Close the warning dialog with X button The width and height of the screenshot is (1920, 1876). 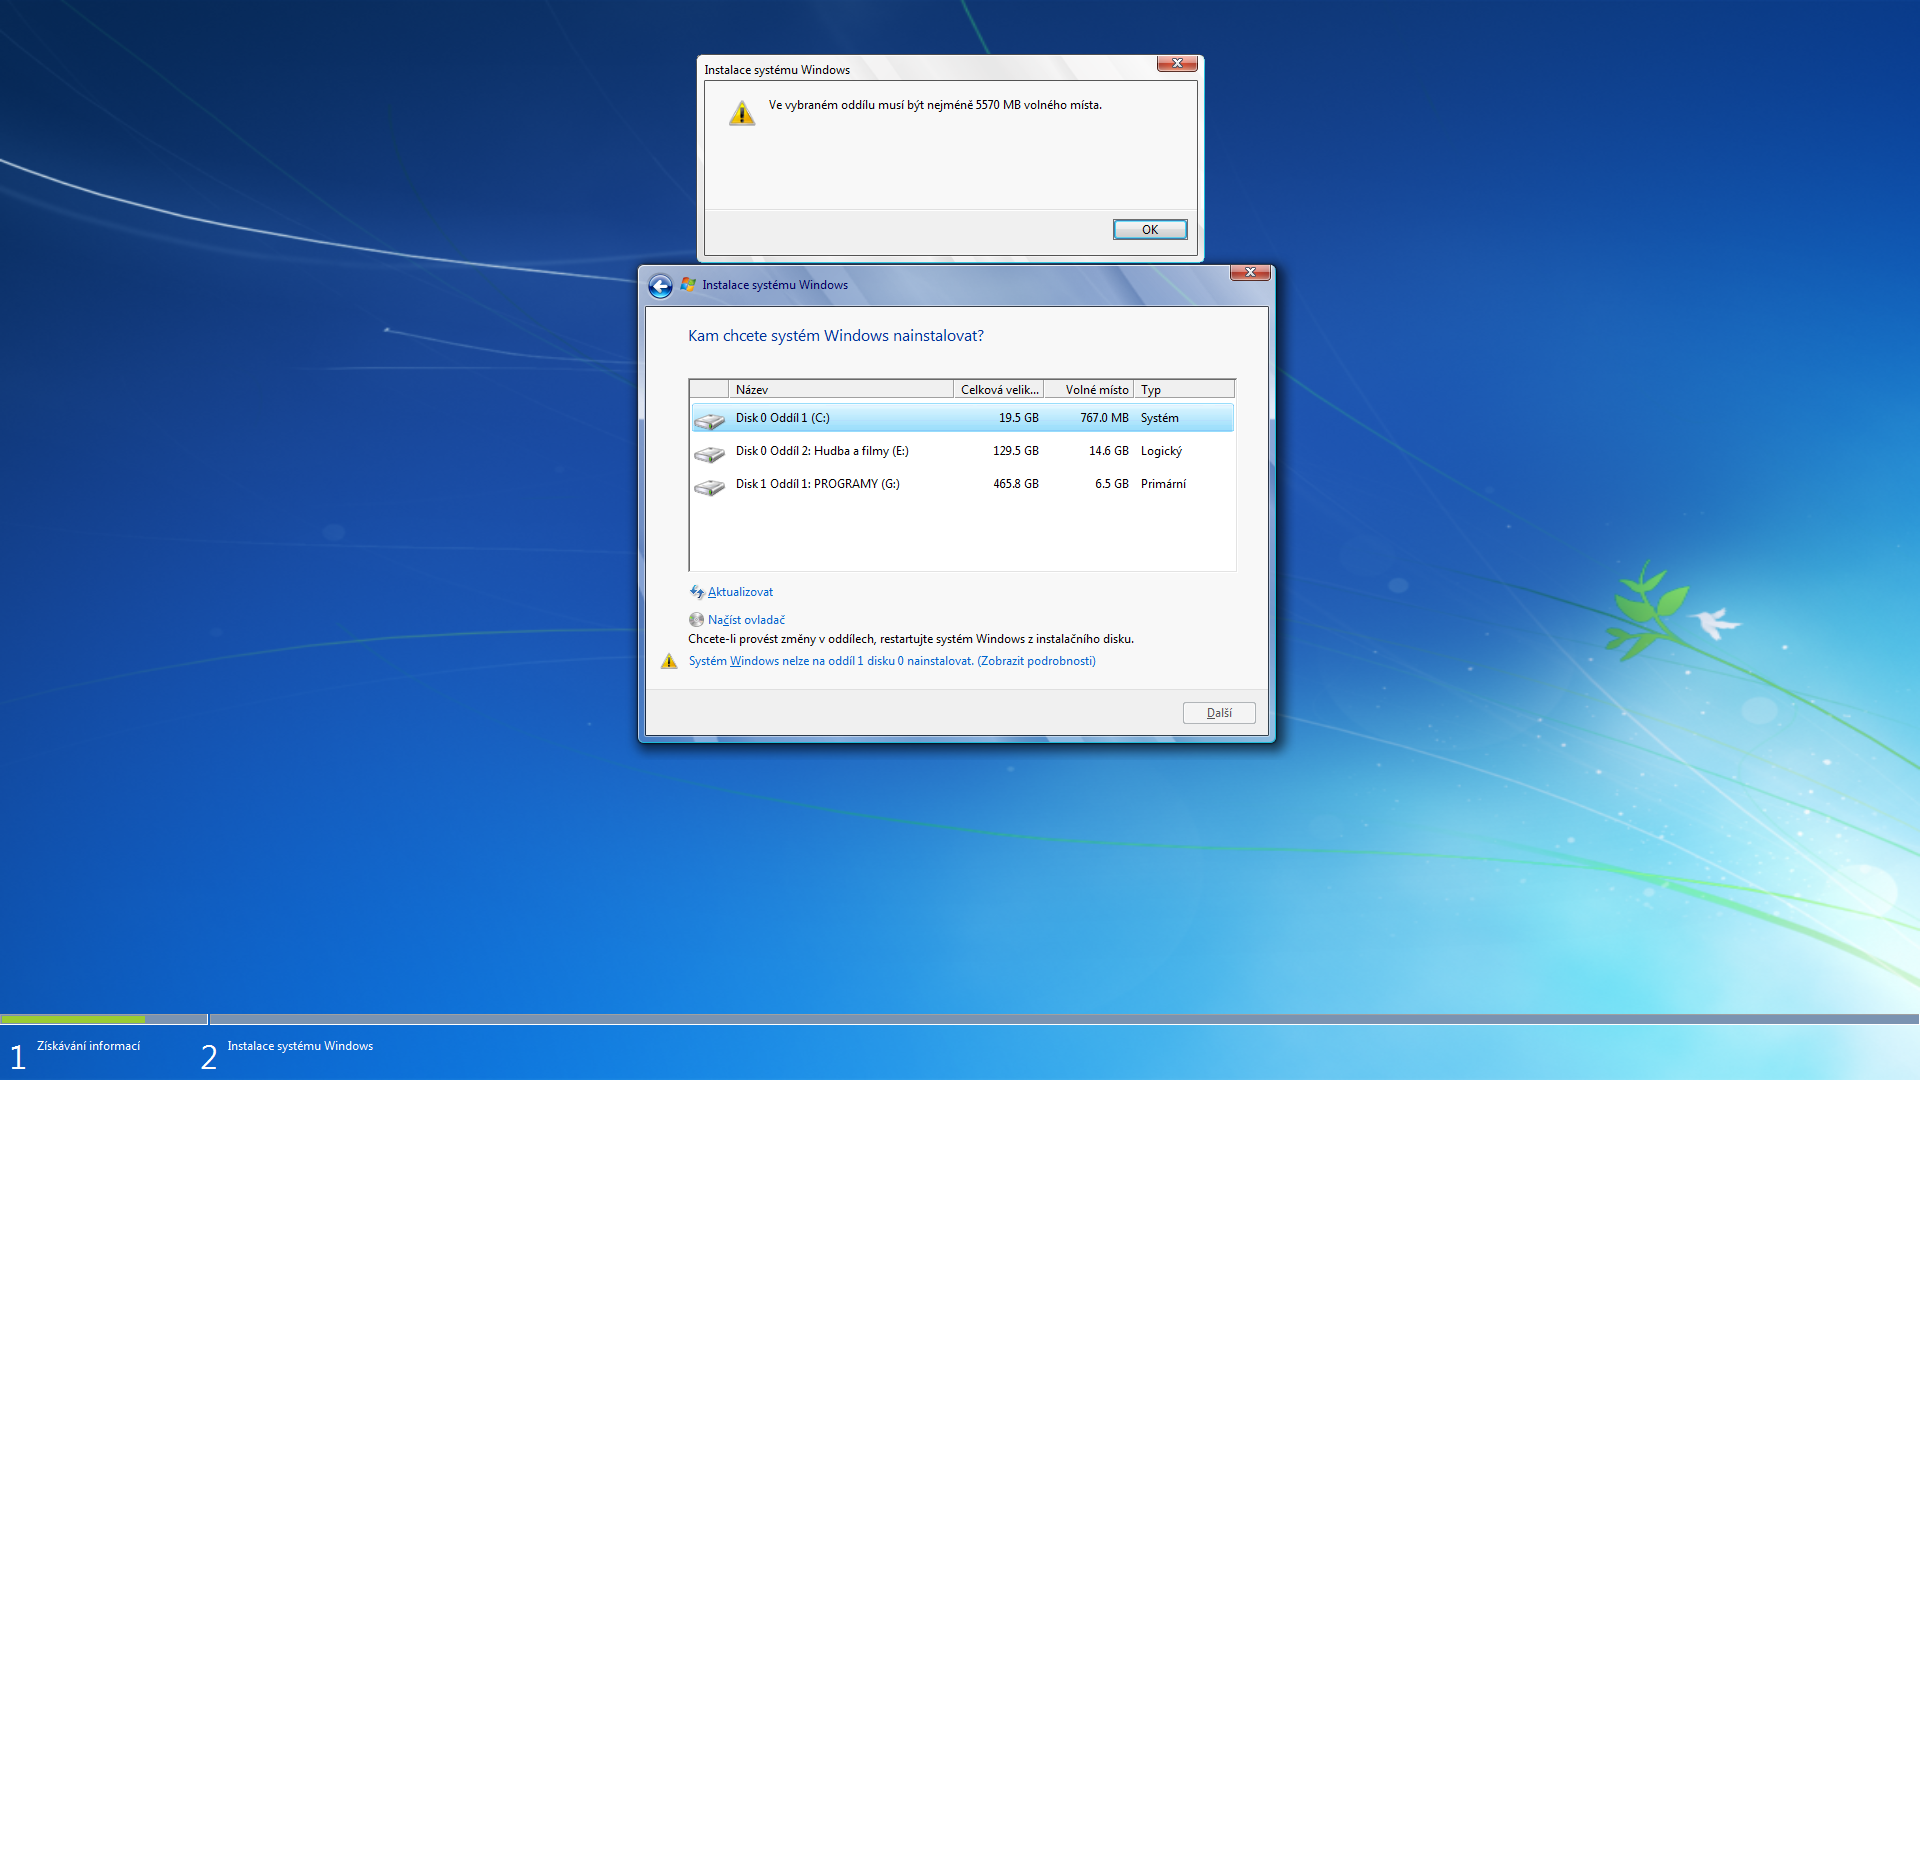pyautogui.click(x=1177, y=63)
